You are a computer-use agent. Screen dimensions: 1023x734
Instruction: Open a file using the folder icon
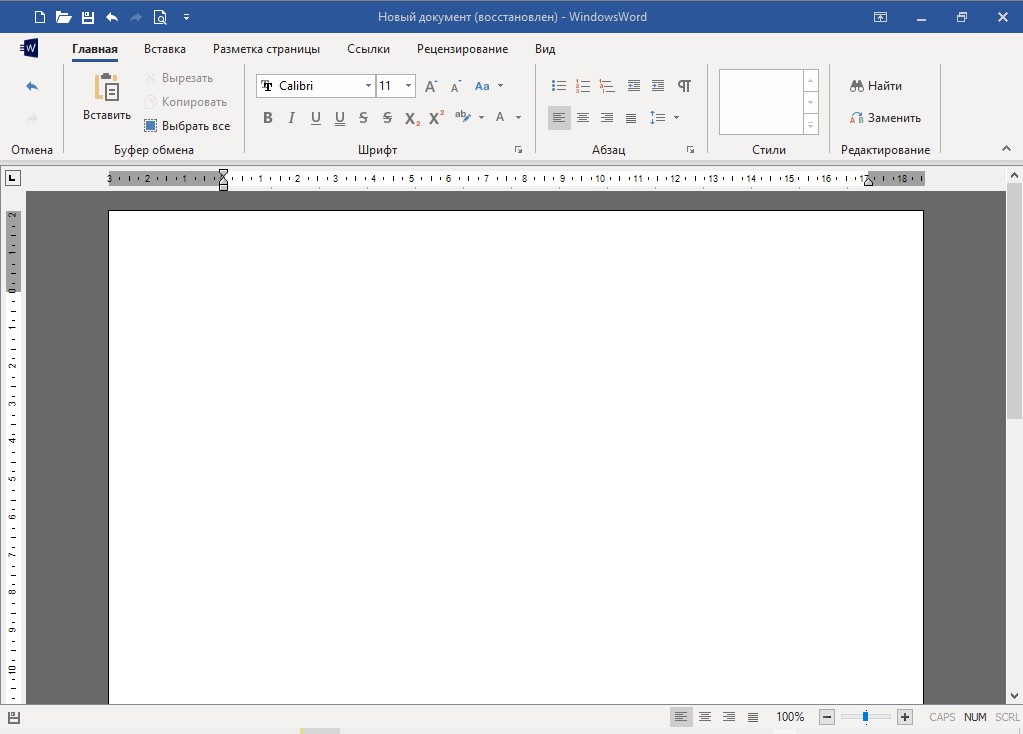(64, 17)
